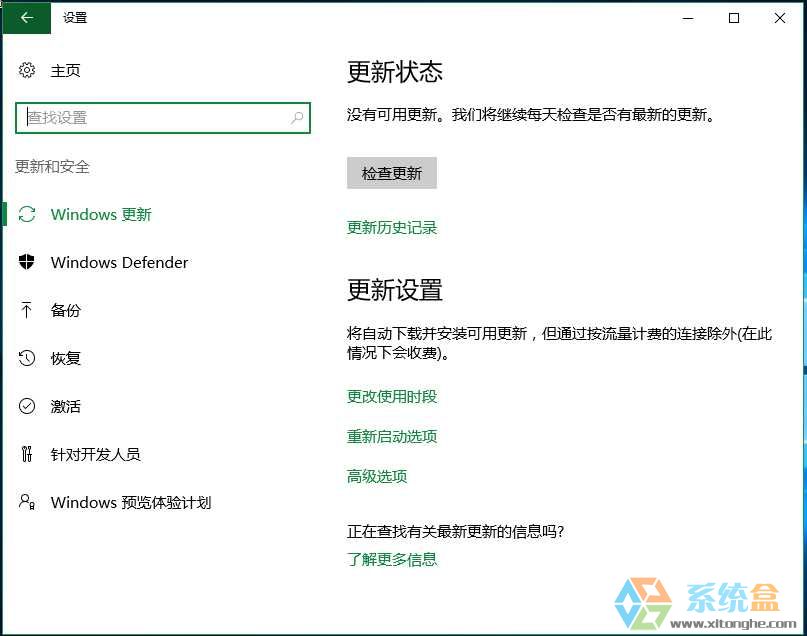
Task: Click the 正在查找有关最新更新的信息吗? text
Action: coord(455,532)
